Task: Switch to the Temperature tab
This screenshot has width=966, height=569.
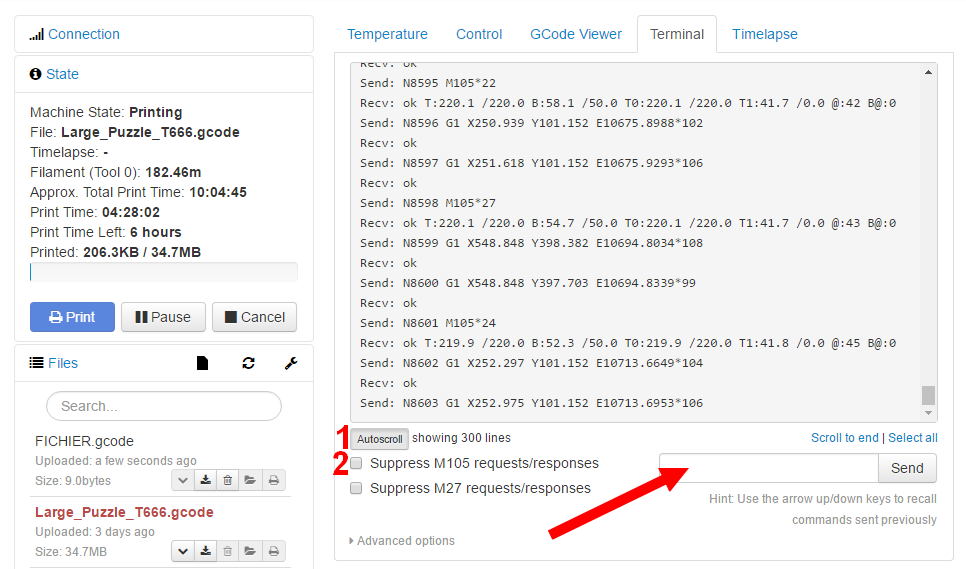Action: [387, 34]
